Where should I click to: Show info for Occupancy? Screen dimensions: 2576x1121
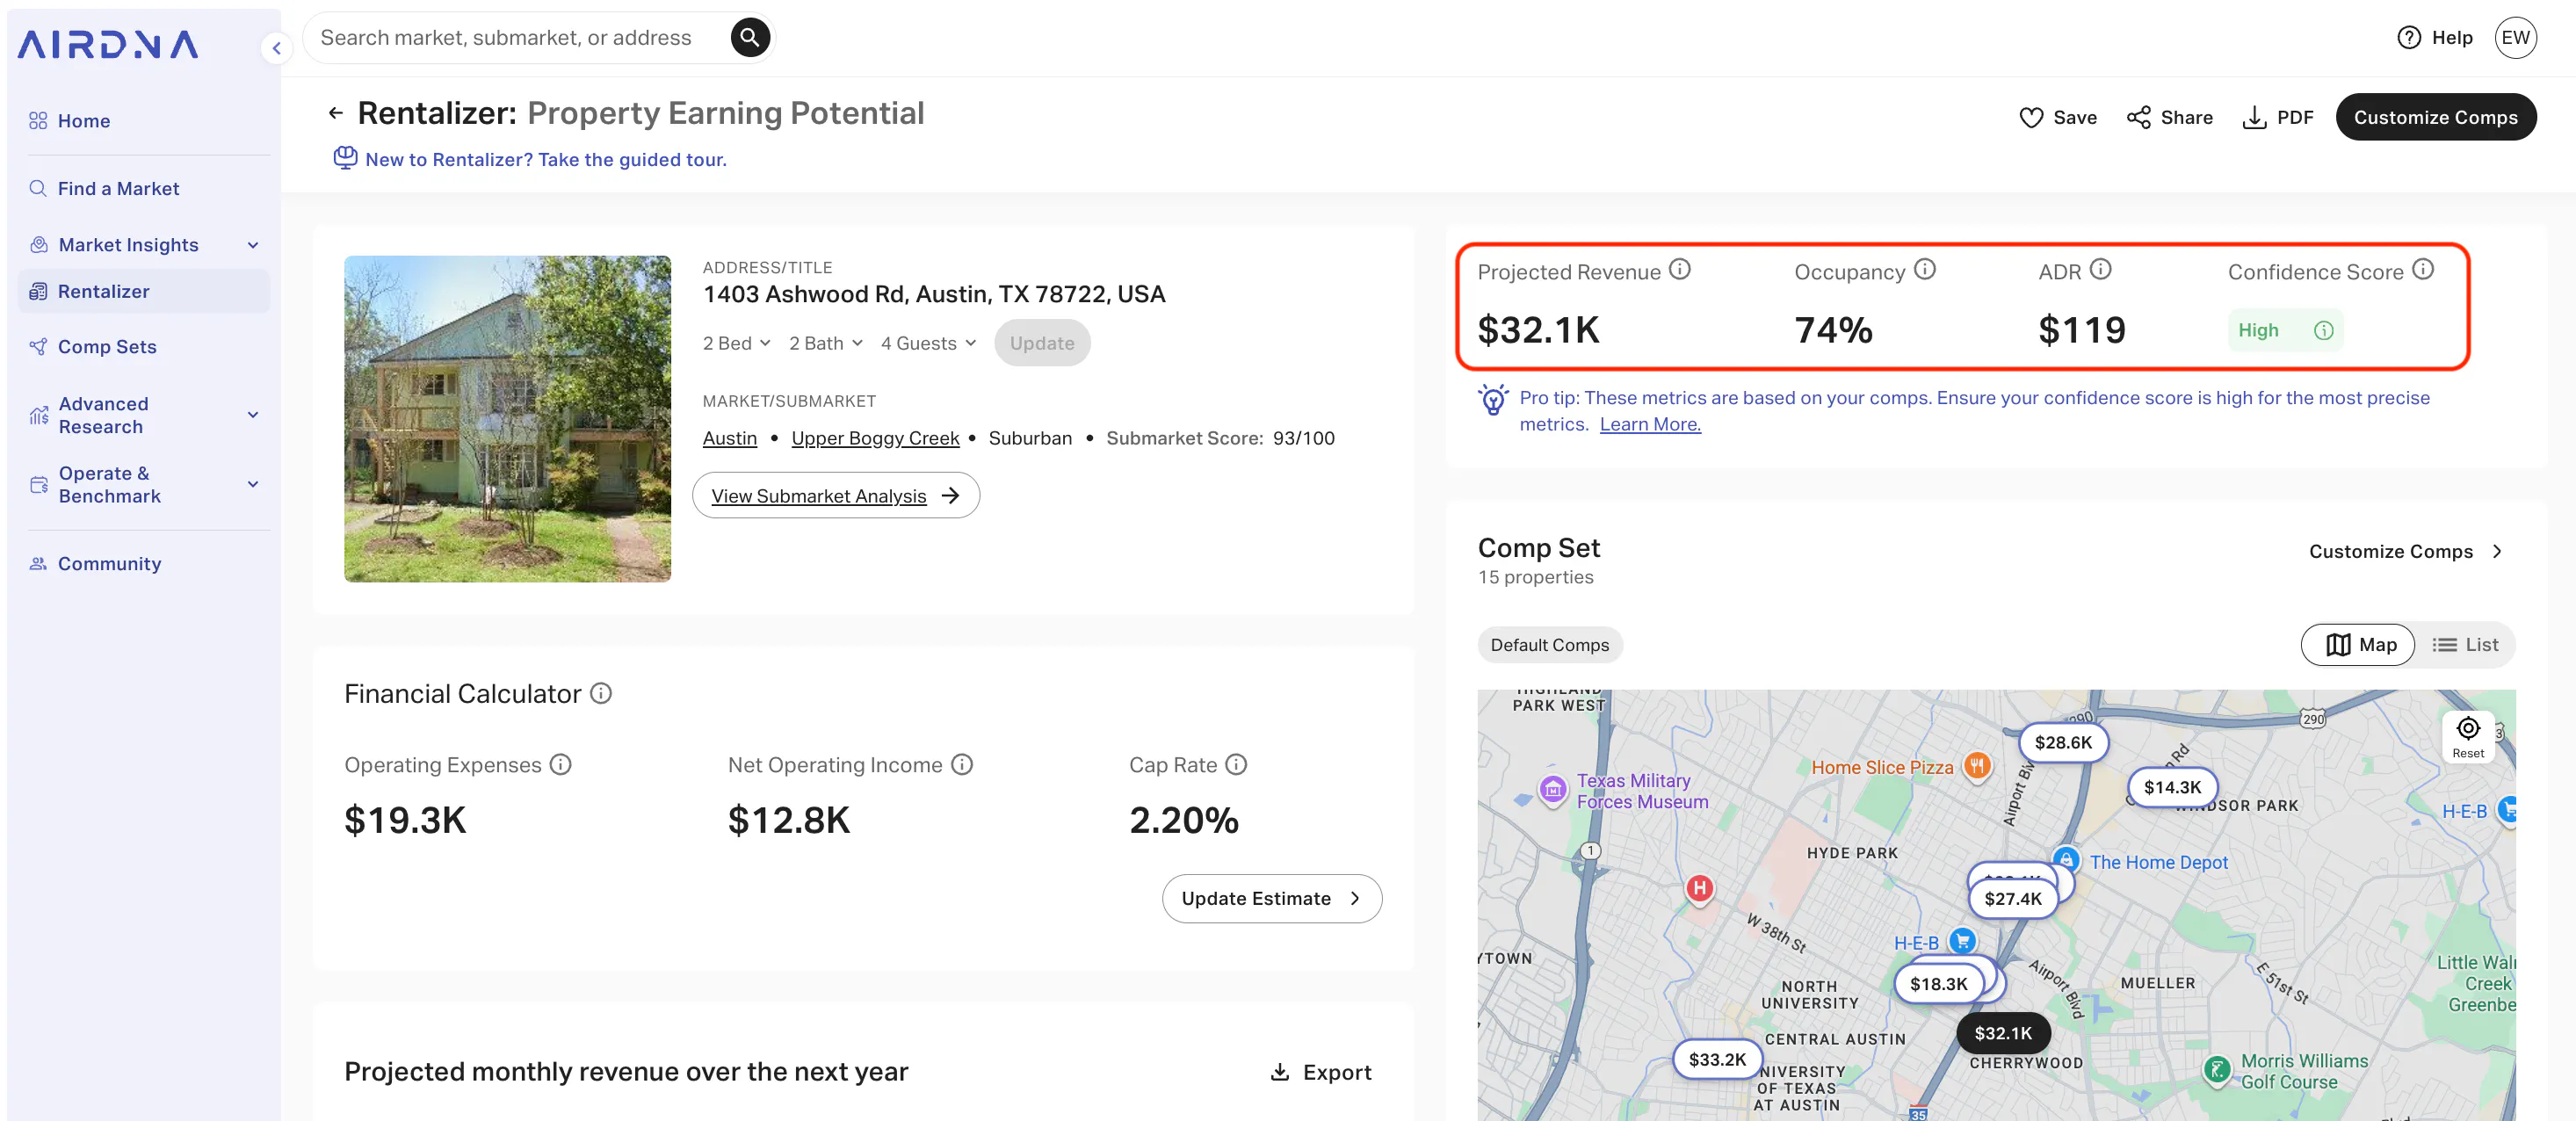[1925, 270]
